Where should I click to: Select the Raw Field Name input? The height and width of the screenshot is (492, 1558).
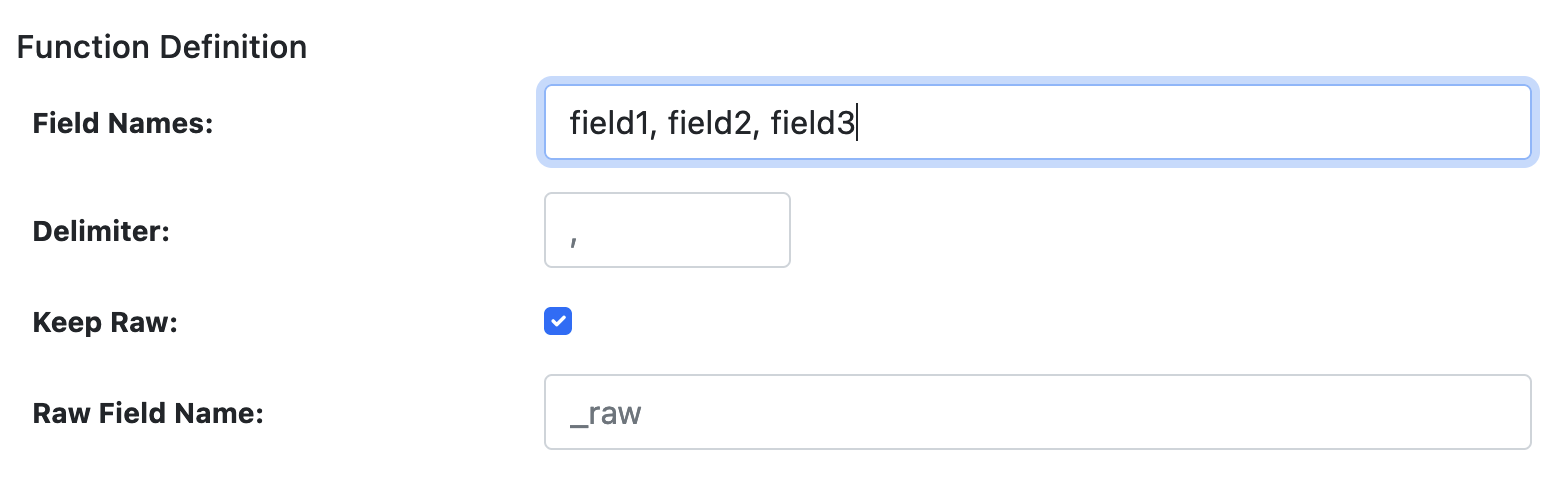(x=1036, y=412)
